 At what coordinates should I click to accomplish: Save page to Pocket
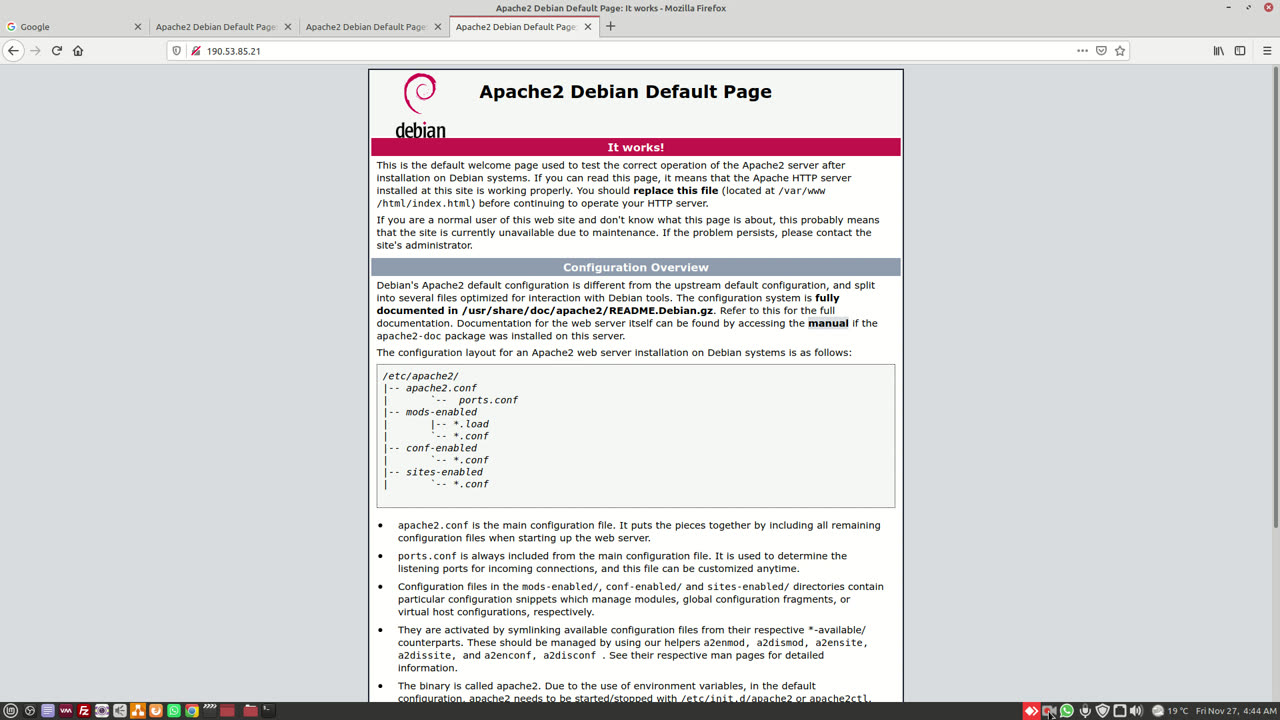coord(1101,51)
